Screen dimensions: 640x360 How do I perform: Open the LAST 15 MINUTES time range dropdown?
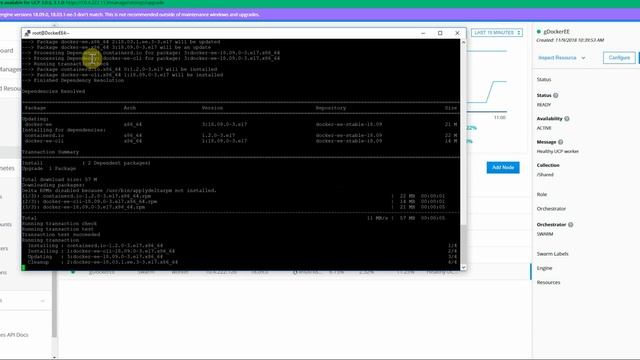(x=497, y=33)
